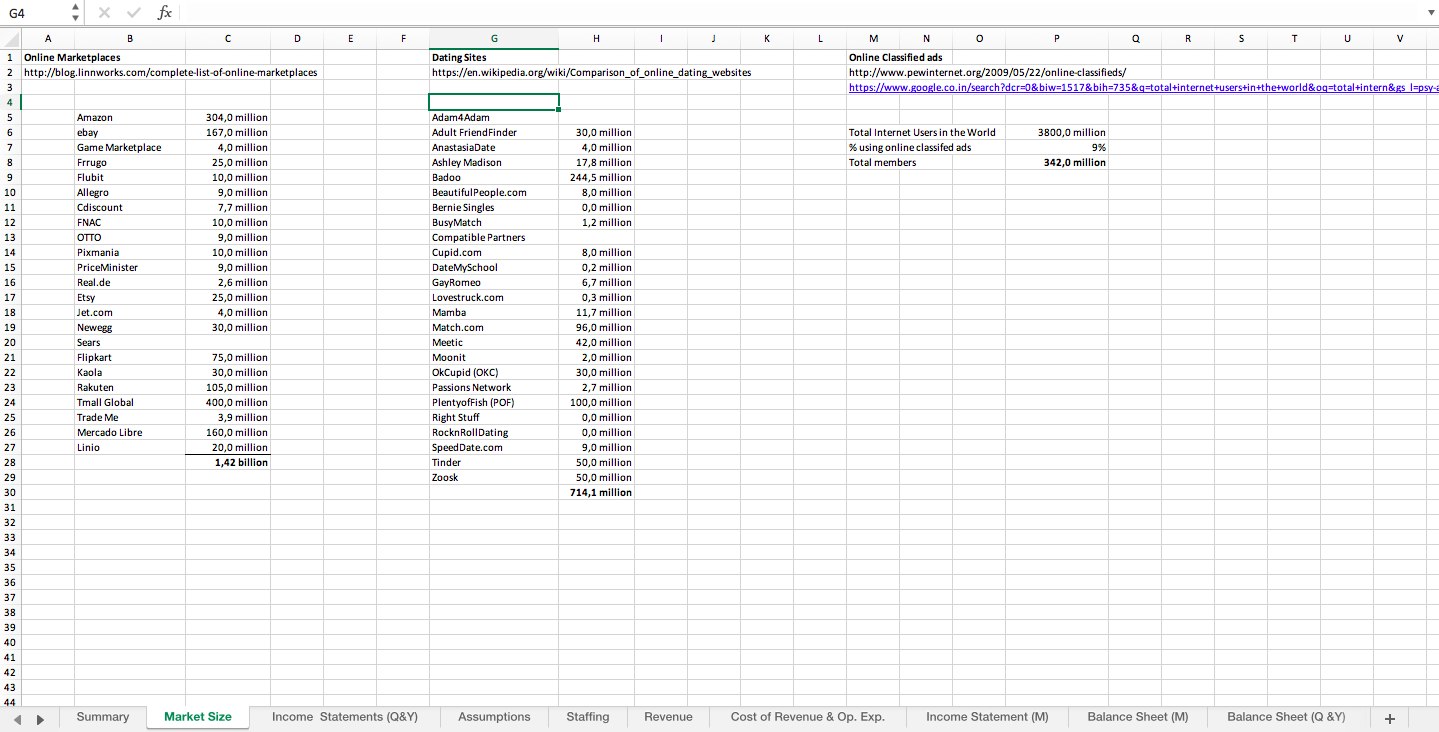Click the cancel (X) formula entry icon
The height and width of the screenshot is (732, 1439).
(105, 12)
